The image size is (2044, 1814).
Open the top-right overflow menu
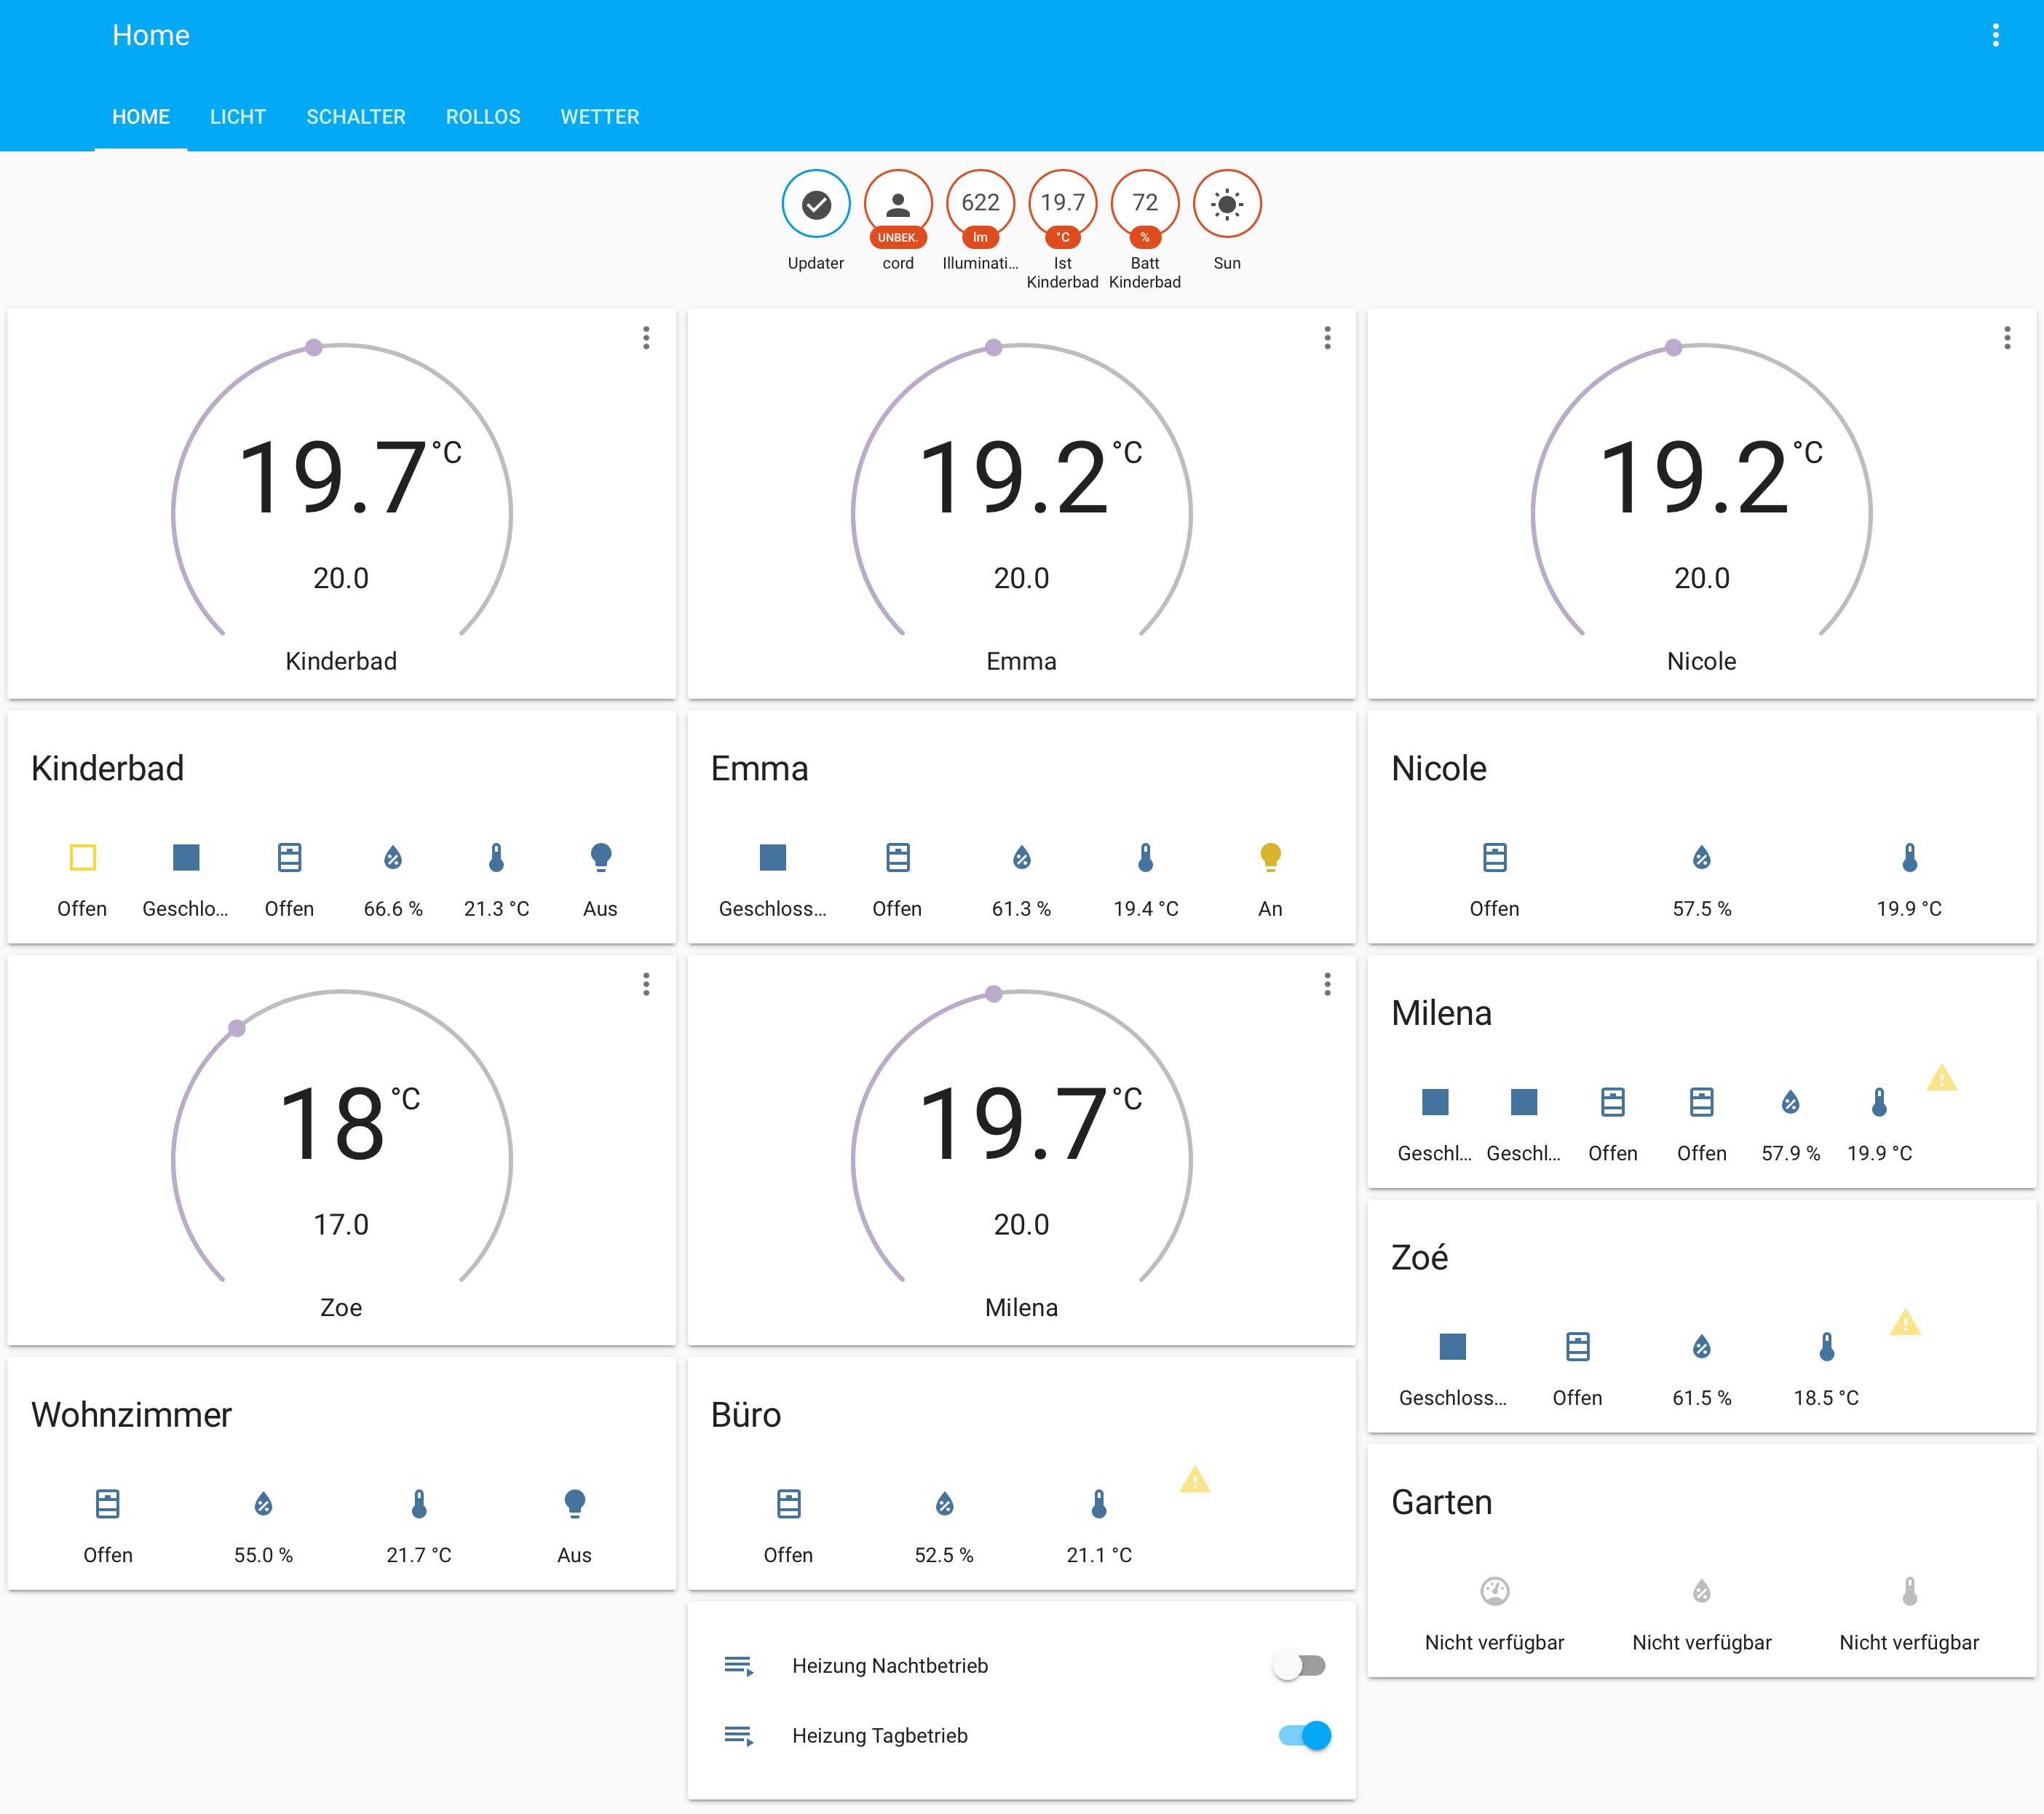coord(1996,35)
